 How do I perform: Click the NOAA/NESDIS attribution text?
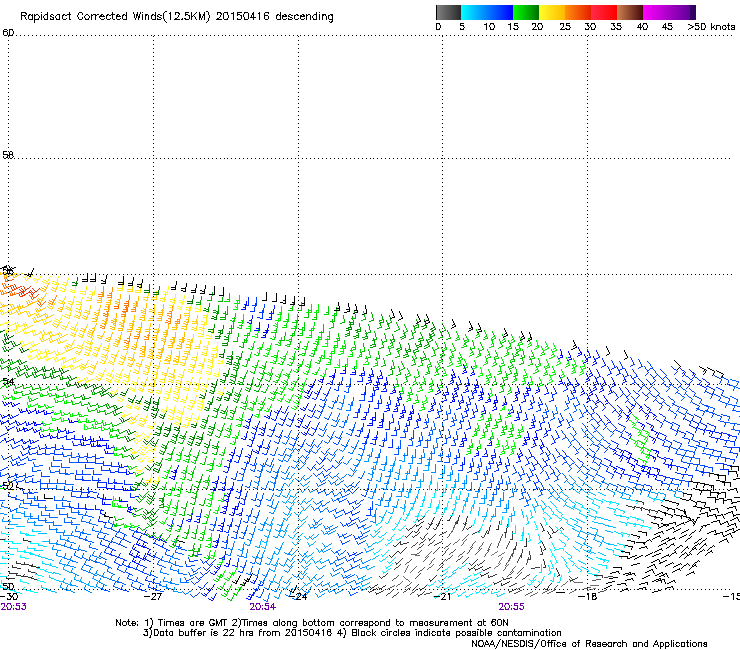pos(589,644)
